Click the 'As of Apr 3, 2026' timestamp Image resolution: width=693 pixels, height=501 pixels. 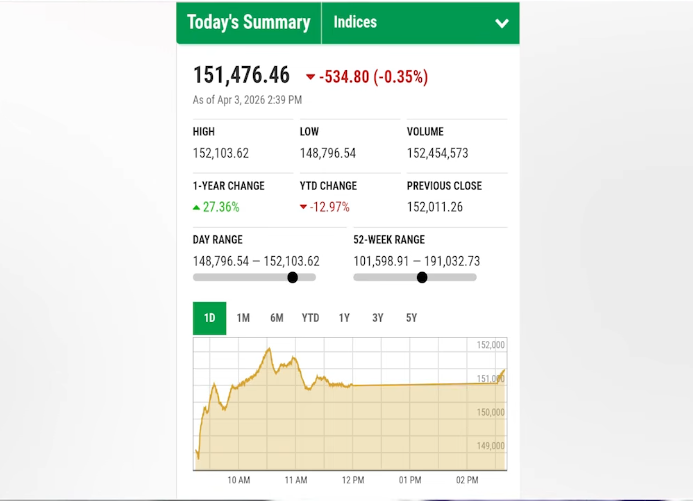[x=247, y=100]
